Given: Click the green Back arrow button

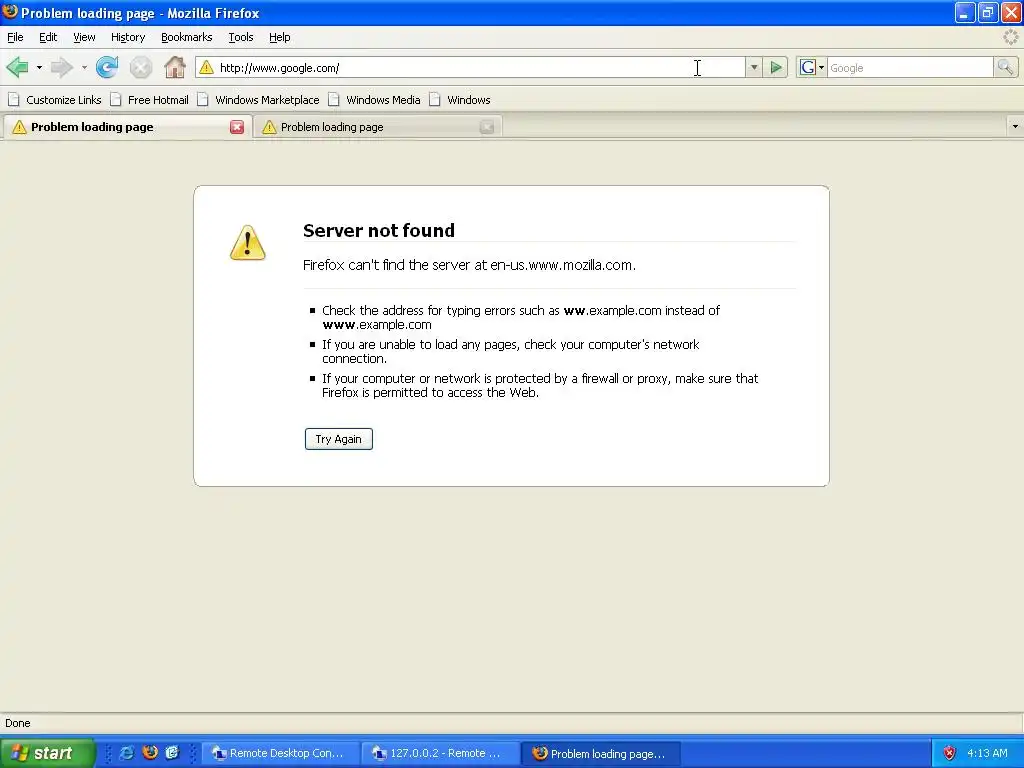Looking at the screenshot, I should coord(18,67).
